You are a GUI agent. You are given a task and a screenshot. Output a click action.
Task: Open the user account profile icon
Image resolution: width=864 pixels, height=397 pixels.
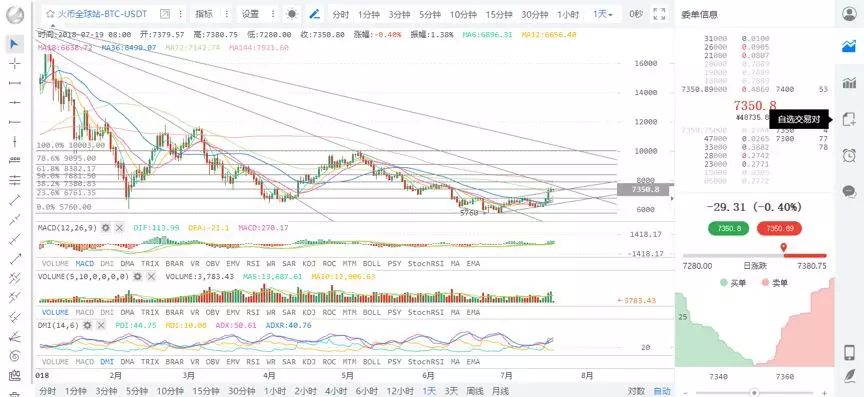pyautogui.click(x=849, y=14)
